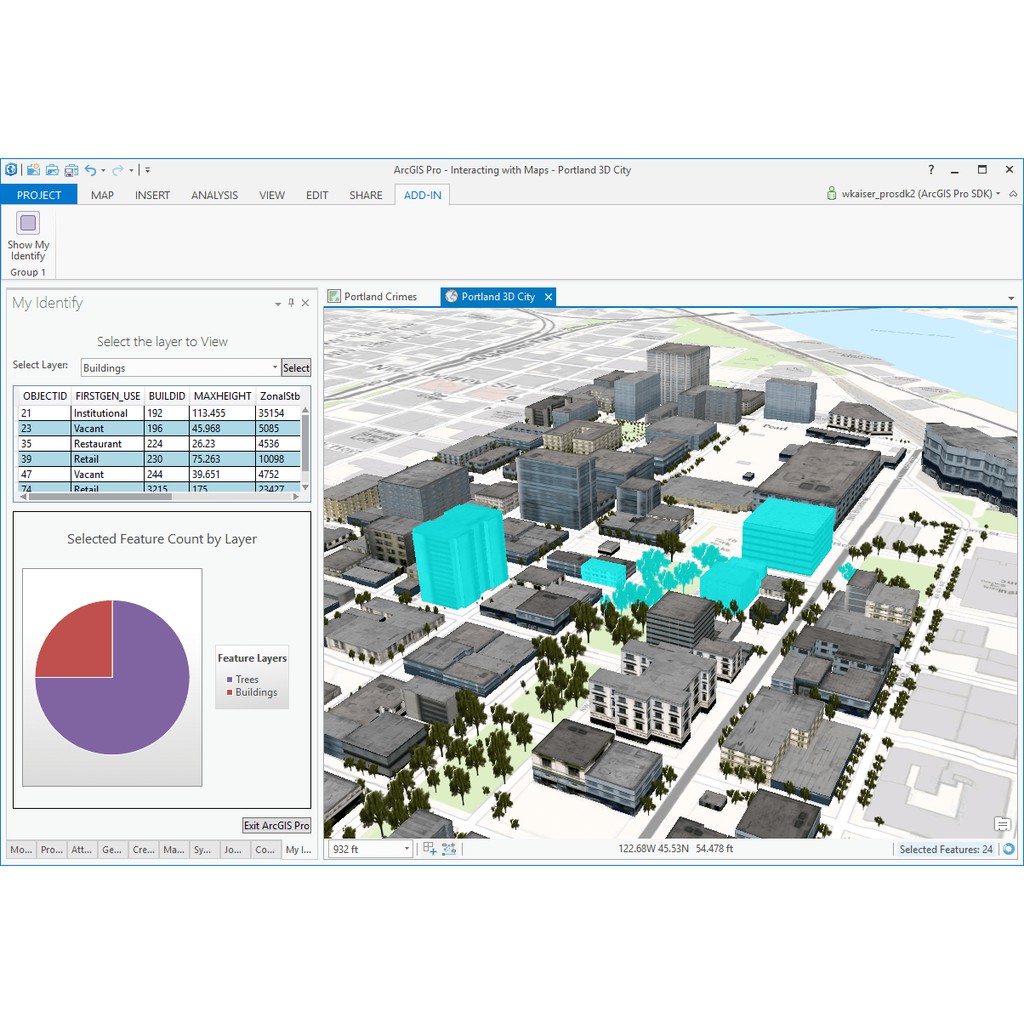
Task: Click the New Project icon in quick access toolbar
Action: pos(33,170)
